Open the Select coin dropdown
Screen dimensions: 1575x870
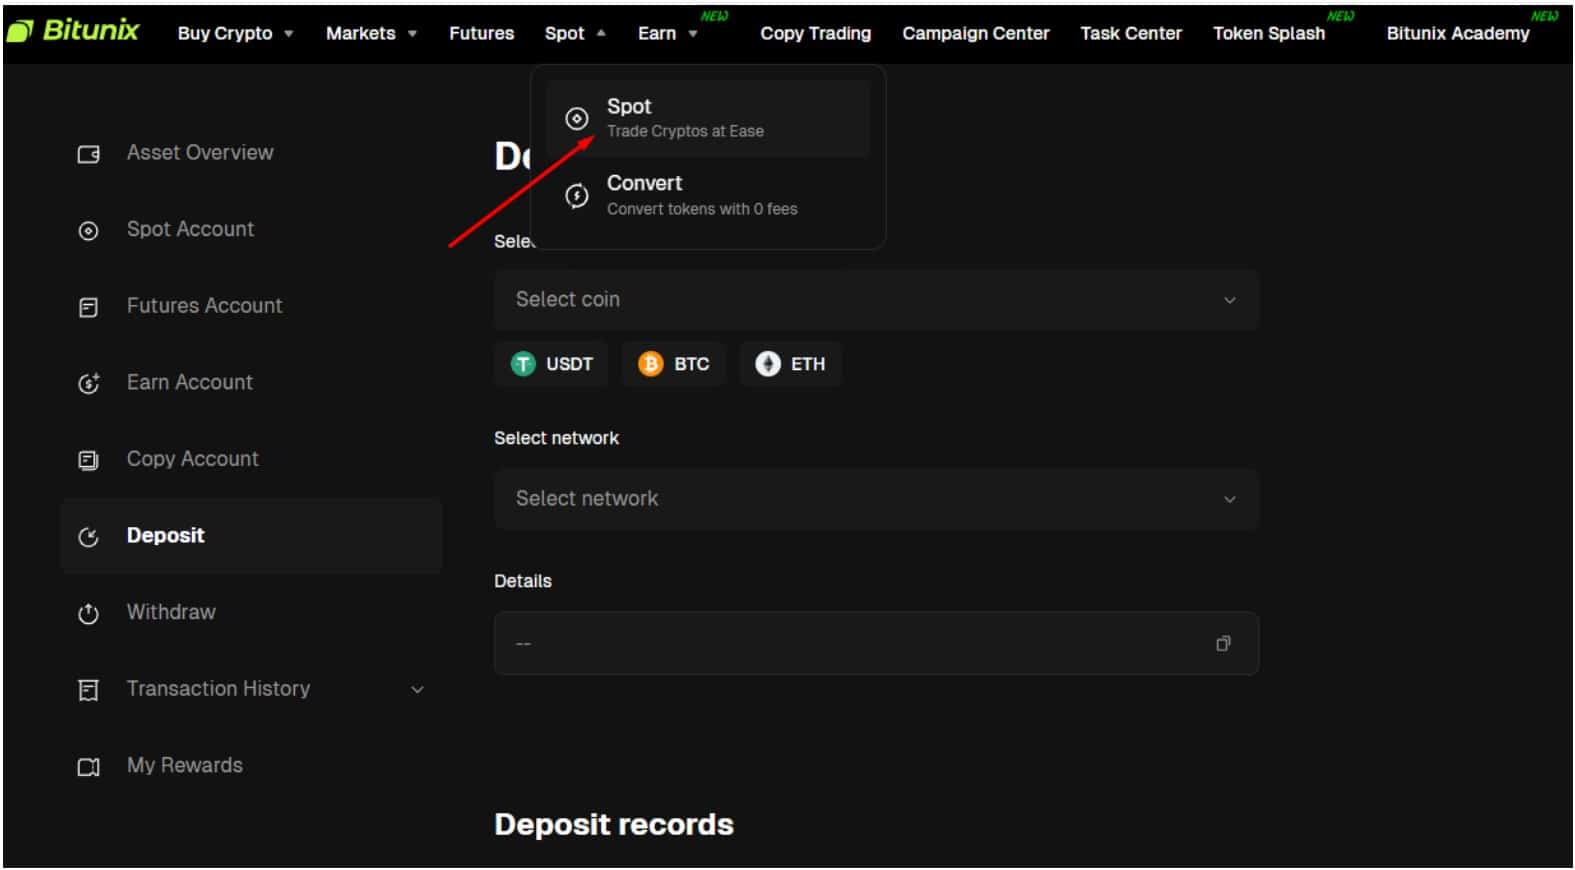pyautogui.click(x=876, y=300)
